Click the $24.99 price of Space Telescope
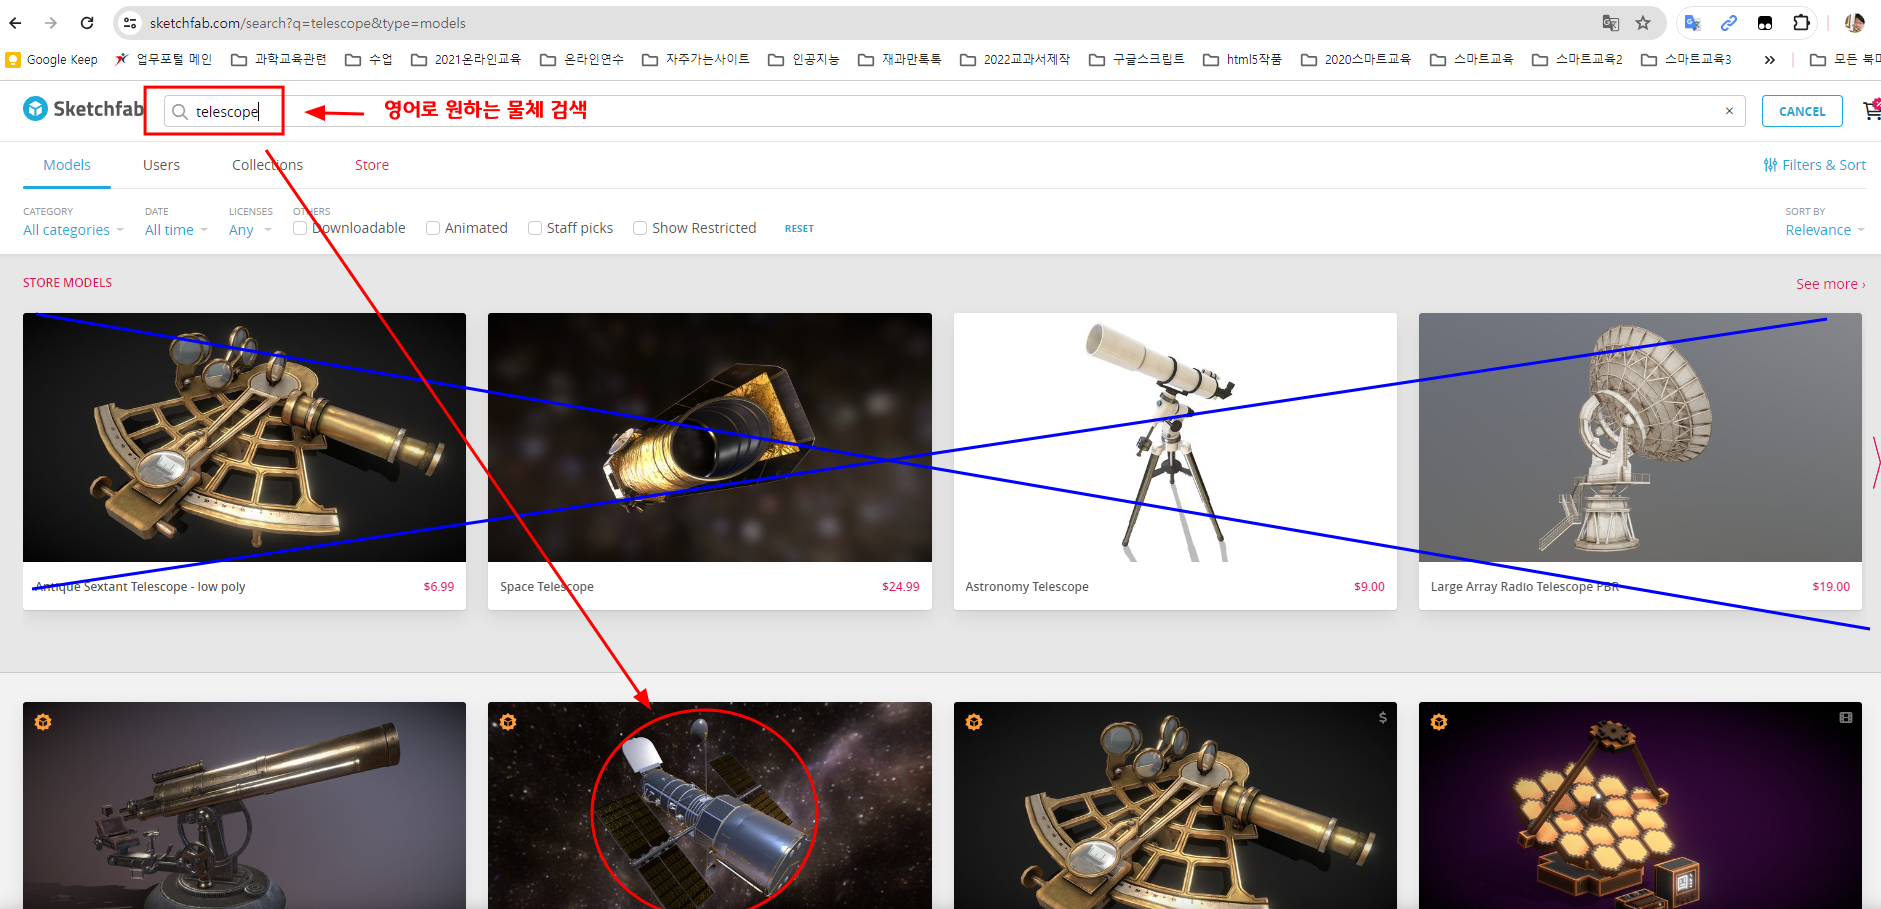The image size is (1881, 909). pyautogui.click(x=900, y=587)
